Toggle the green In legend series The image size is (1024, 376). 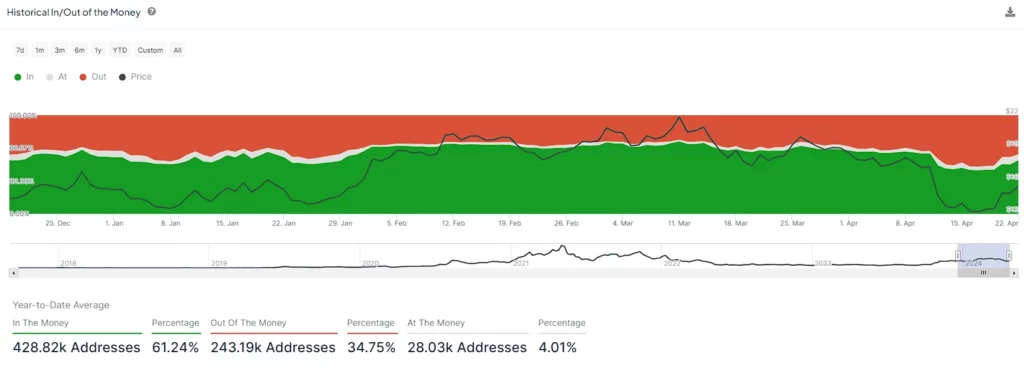point(24,76)
